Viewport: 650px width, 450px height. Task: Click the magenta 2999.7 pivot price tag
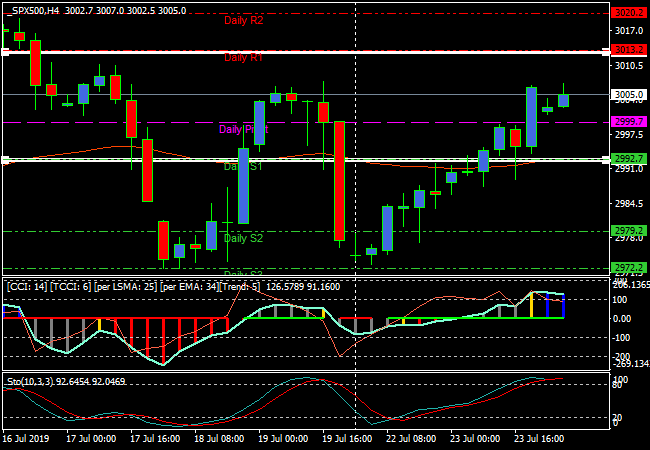629,122
